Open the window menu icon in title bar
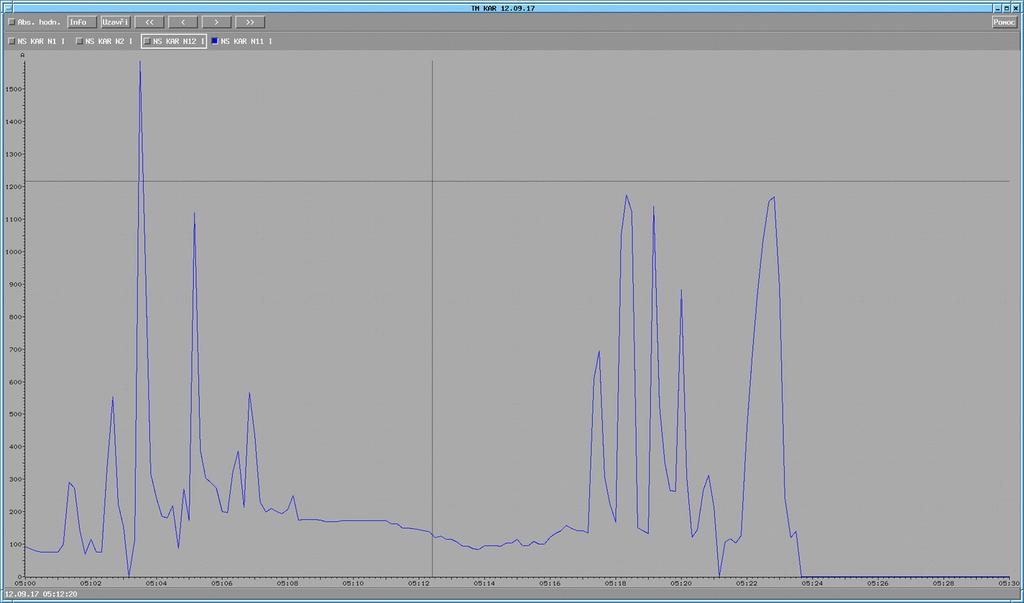The width and height of the screenshot is (1024, 603). point(8,8)
